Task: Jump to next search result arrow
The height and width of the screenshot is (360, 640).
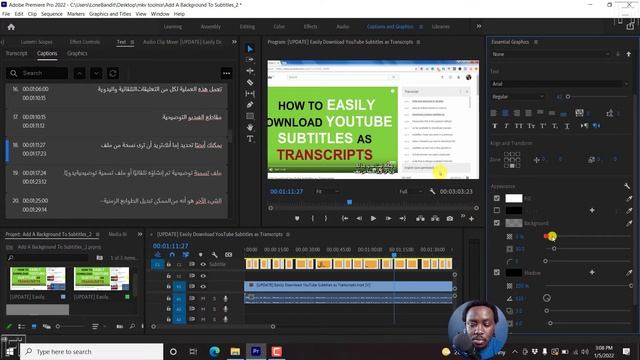Action: point(96,73)
